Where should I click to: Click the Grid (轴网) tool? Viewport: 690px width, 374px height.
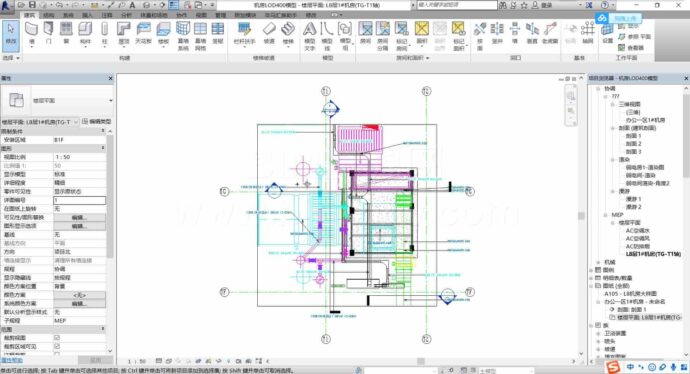(587, 33)
